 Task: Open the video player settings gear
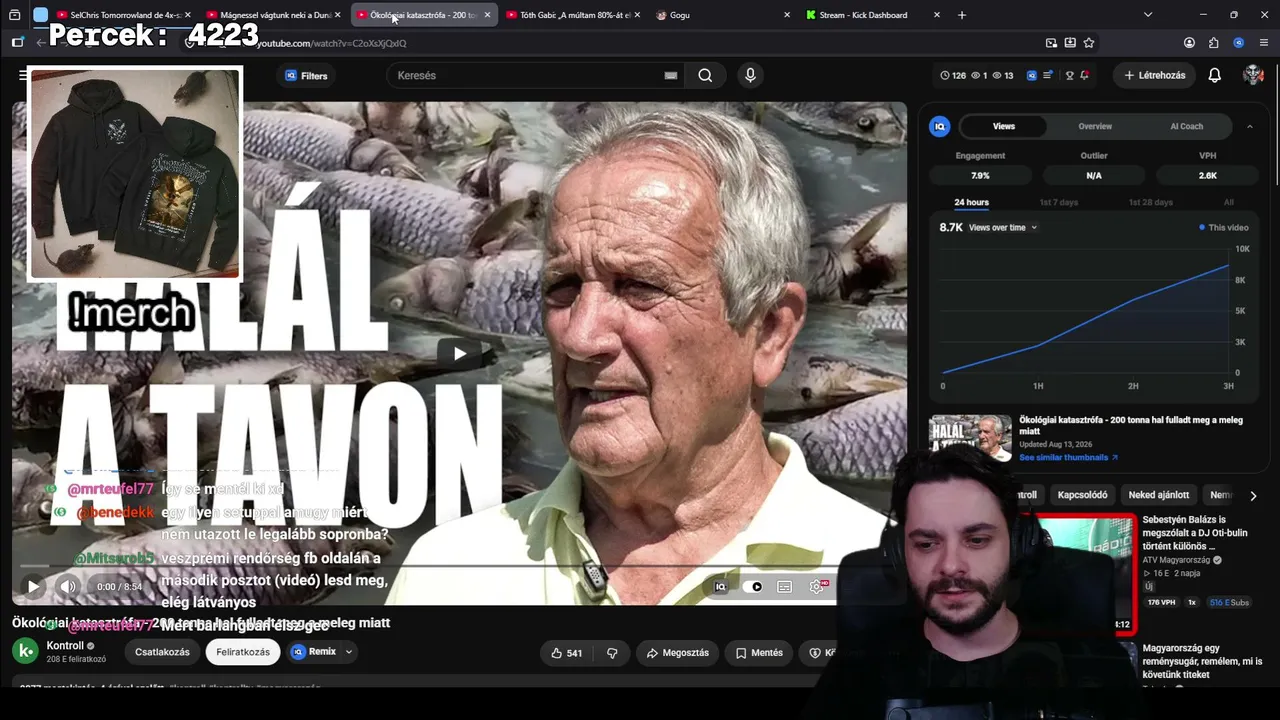(x=816, y=587)
